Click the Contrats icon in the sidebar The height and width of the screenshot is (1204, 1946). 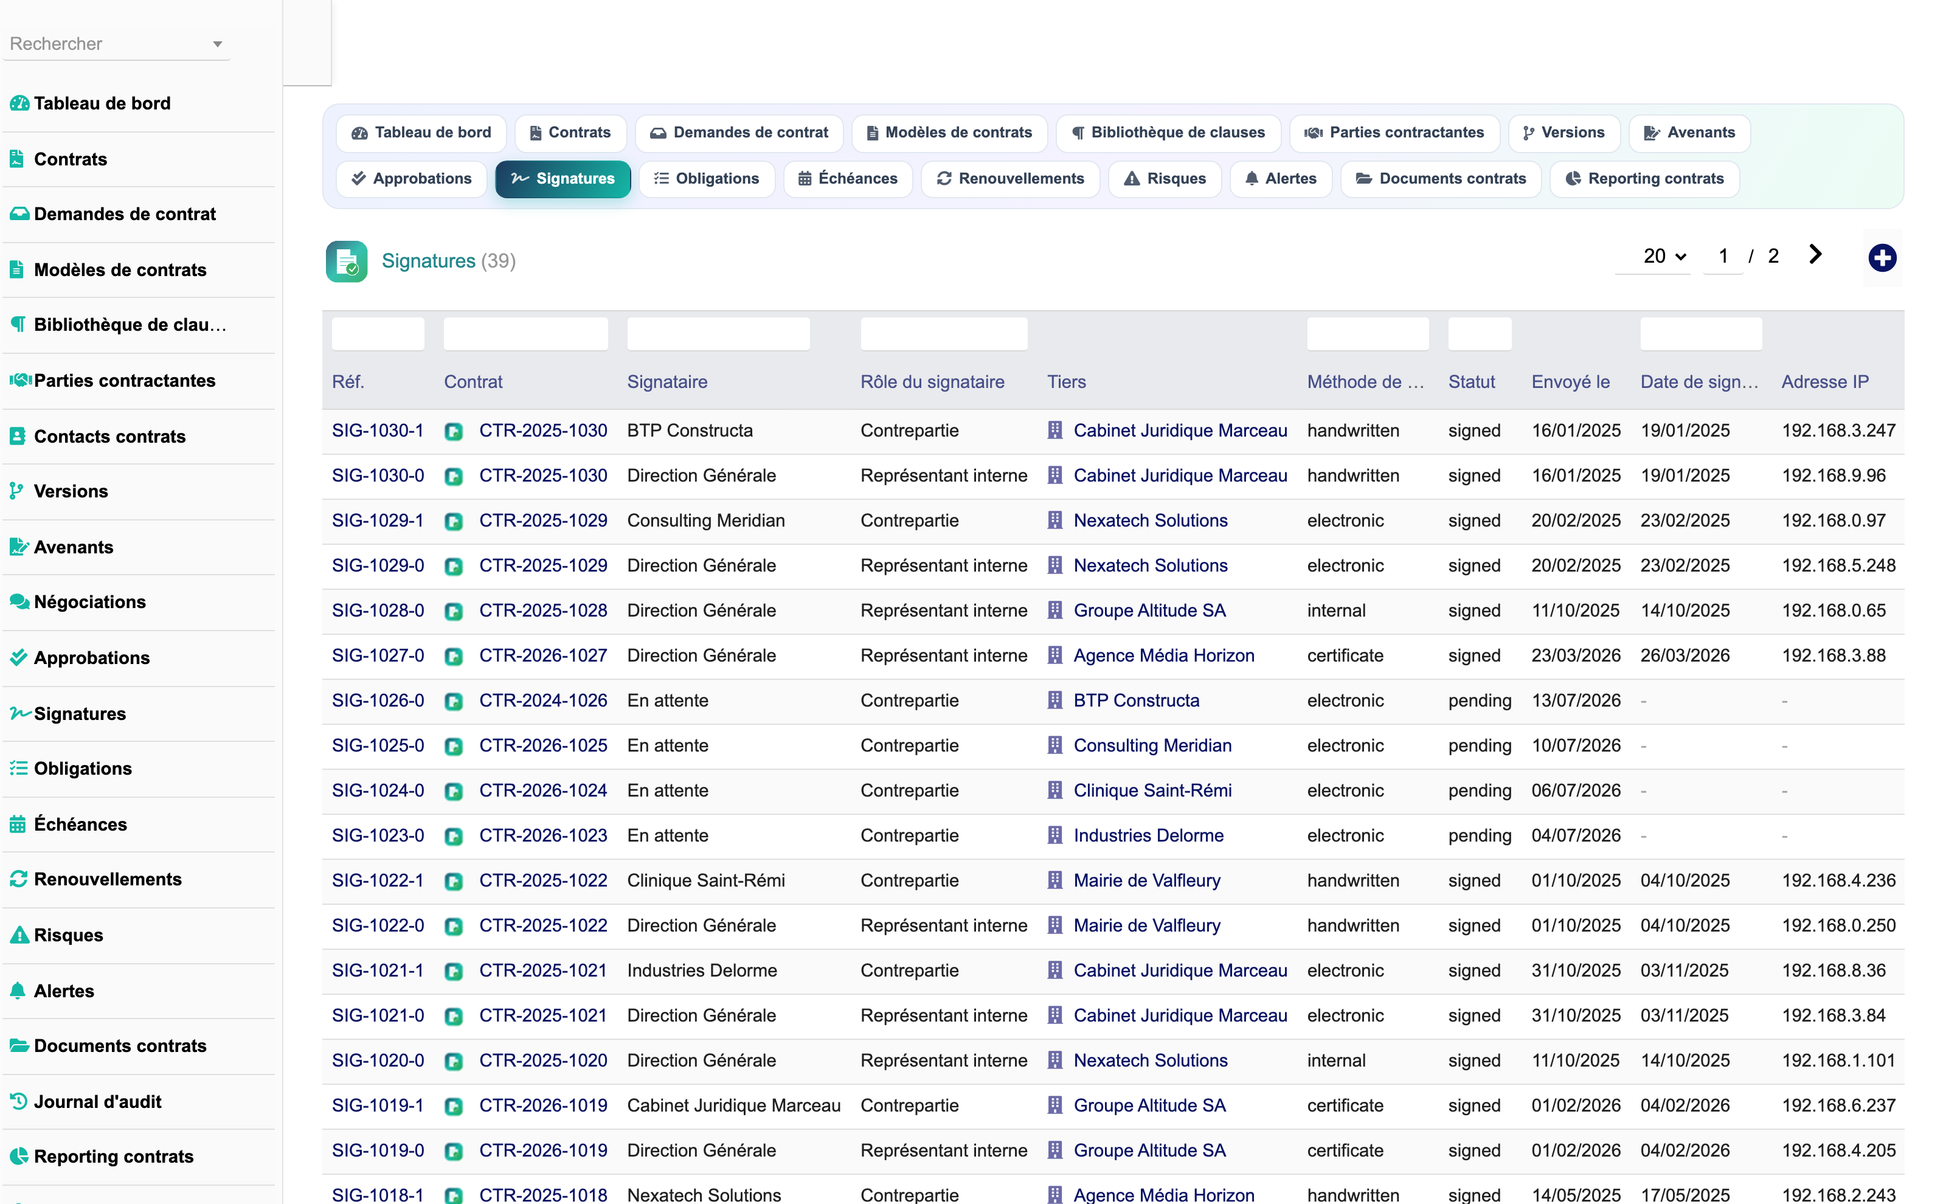17,159
